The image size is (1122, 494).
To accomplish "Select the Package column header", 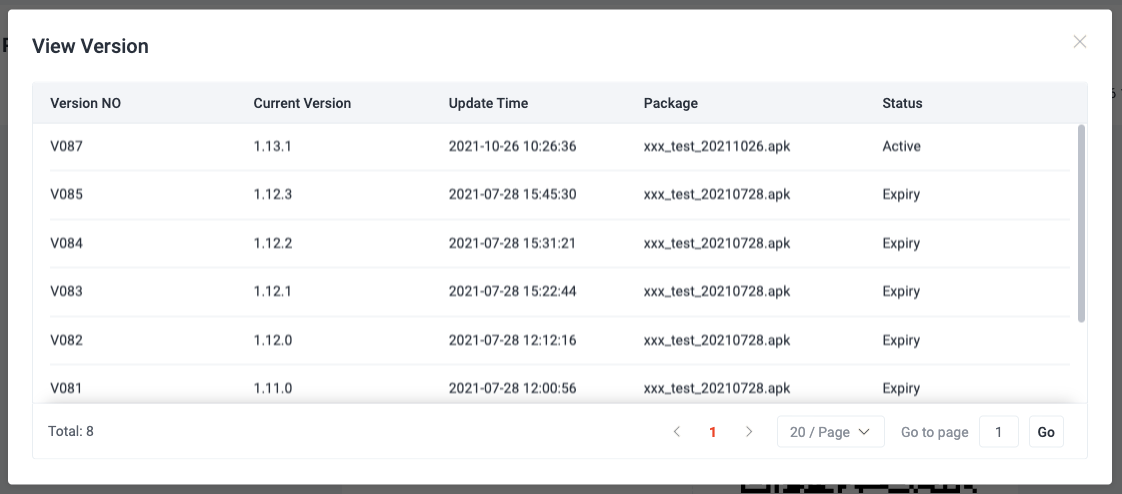I will tap(670, 103).
